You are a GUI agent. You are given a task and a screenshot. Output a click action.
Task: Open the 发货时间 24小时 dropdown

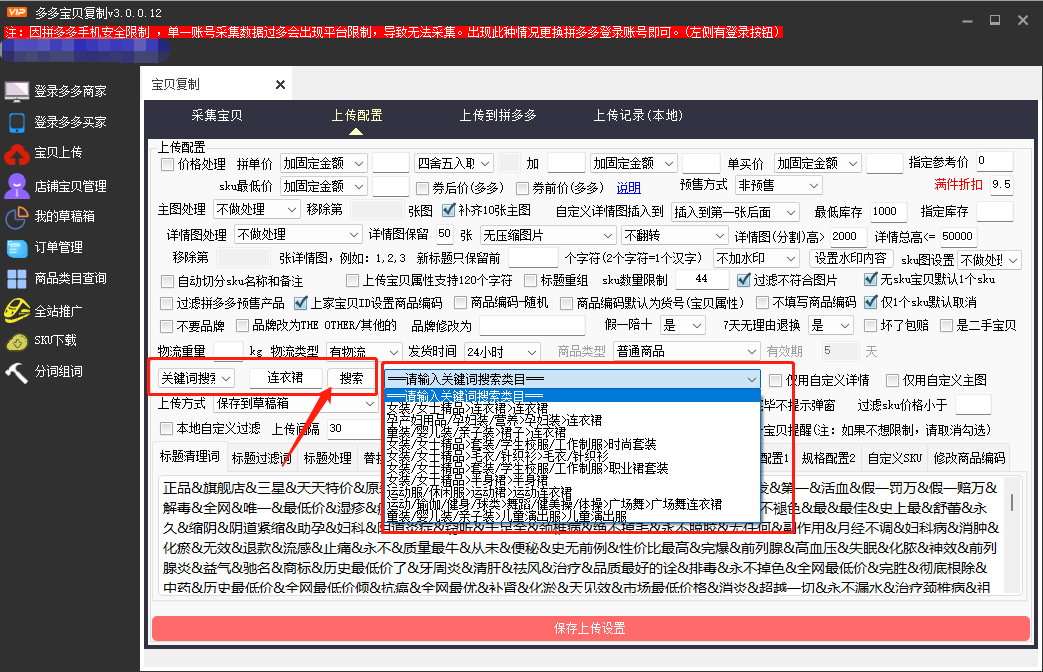(502, 352)
